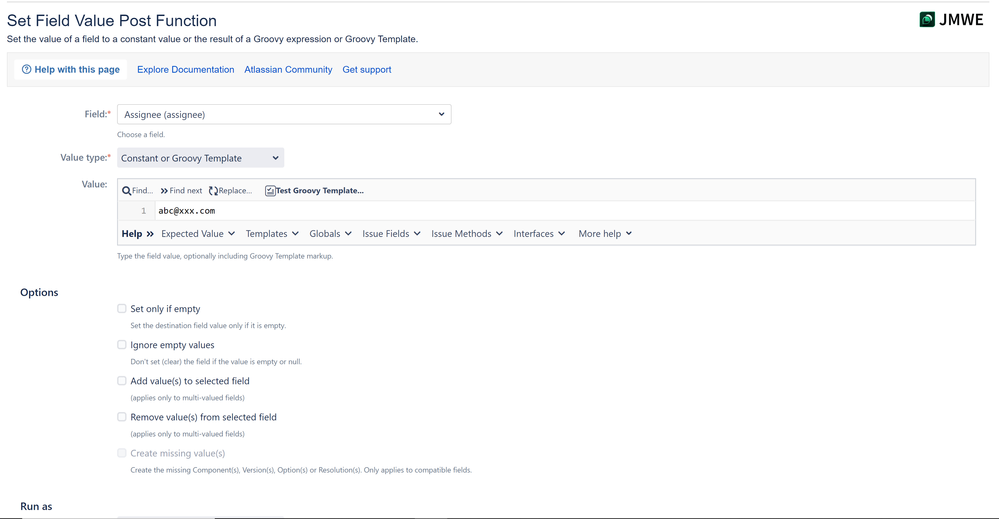The height and width of the screenshot is (519, 999).
Task: Open the Field dropdown showing Assignee
Action: click(284, 115)
